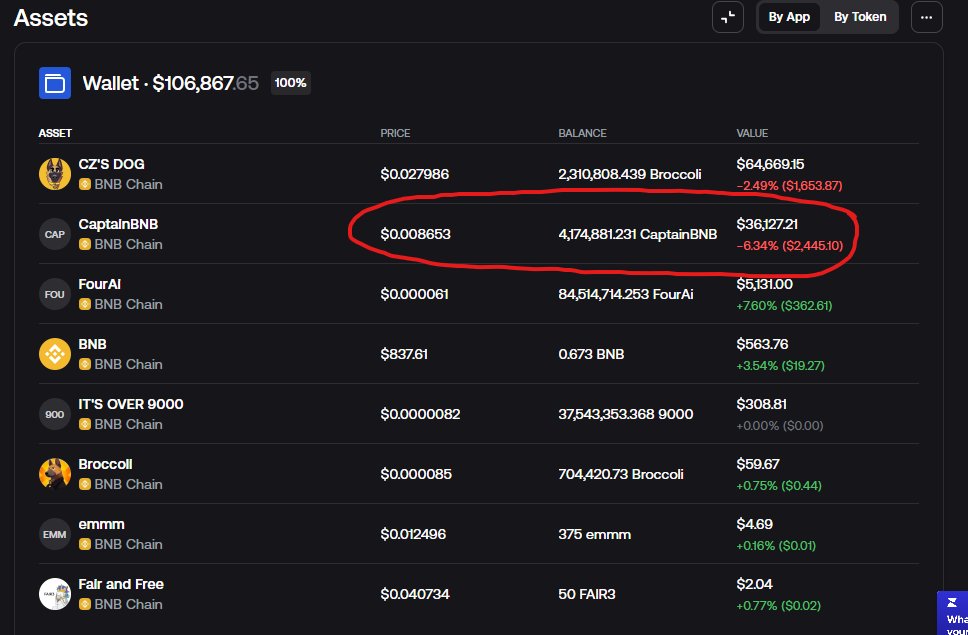This screenshot has height=635, width=968.
Task: Click the FOU token avatar
Action: tap(55, 294)
